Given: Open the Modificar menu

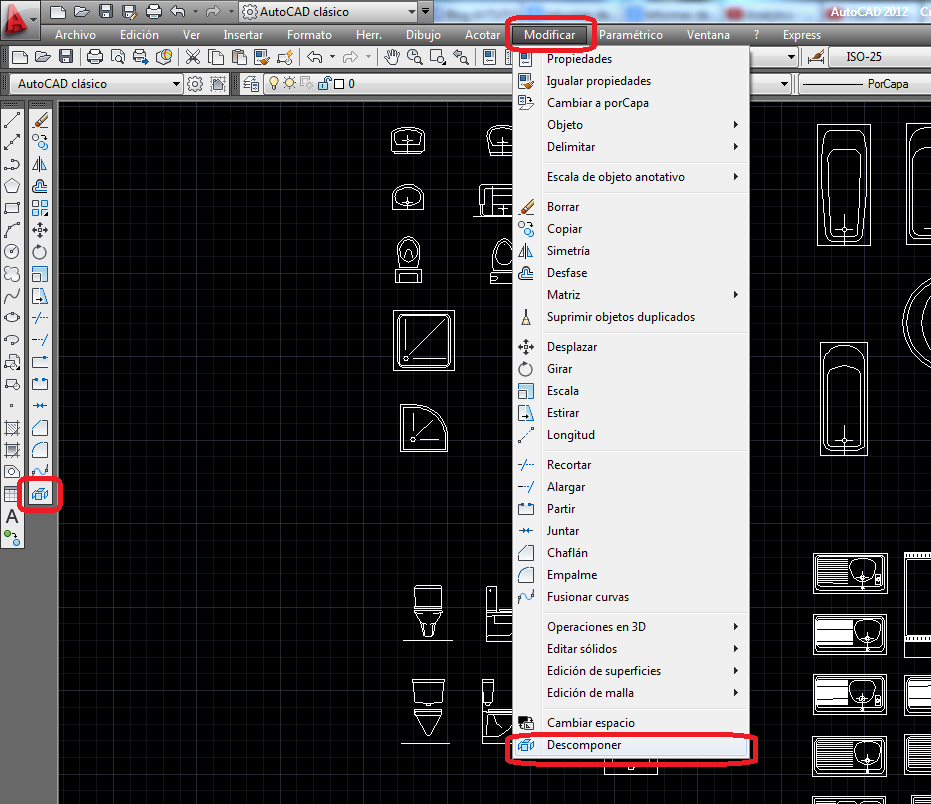Looking at the screenshot, I should [551, 34].
